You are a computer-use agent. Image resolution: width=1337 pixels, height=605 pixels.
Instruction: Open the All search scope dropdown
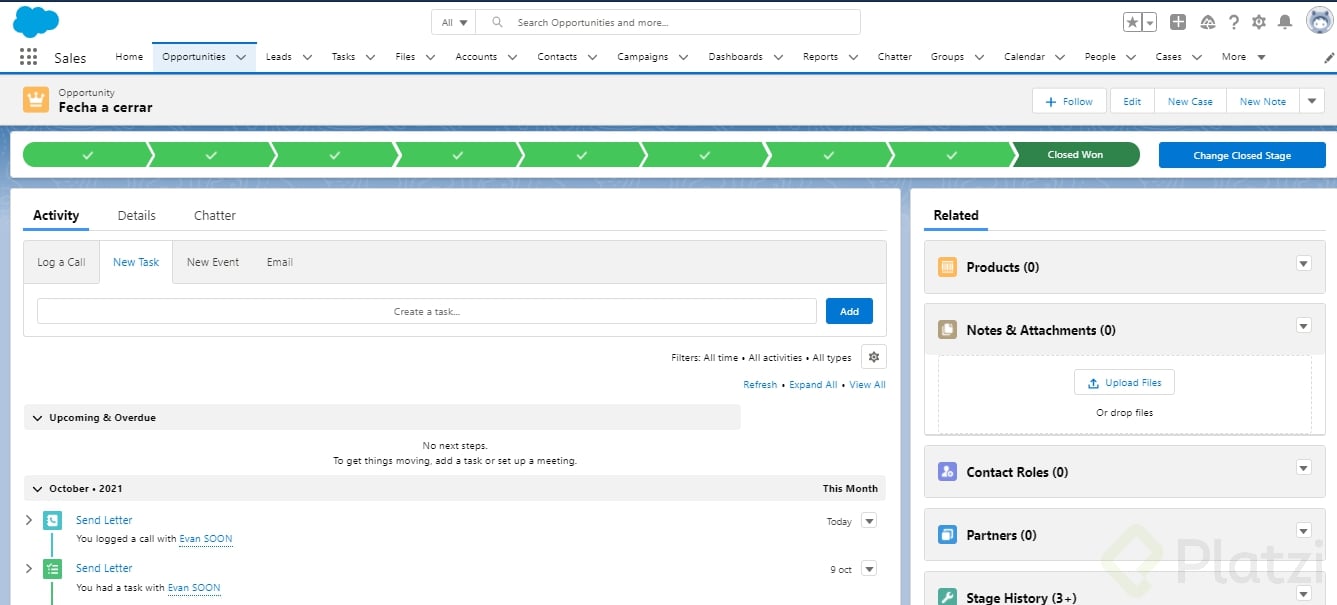[x=454, y=22]
